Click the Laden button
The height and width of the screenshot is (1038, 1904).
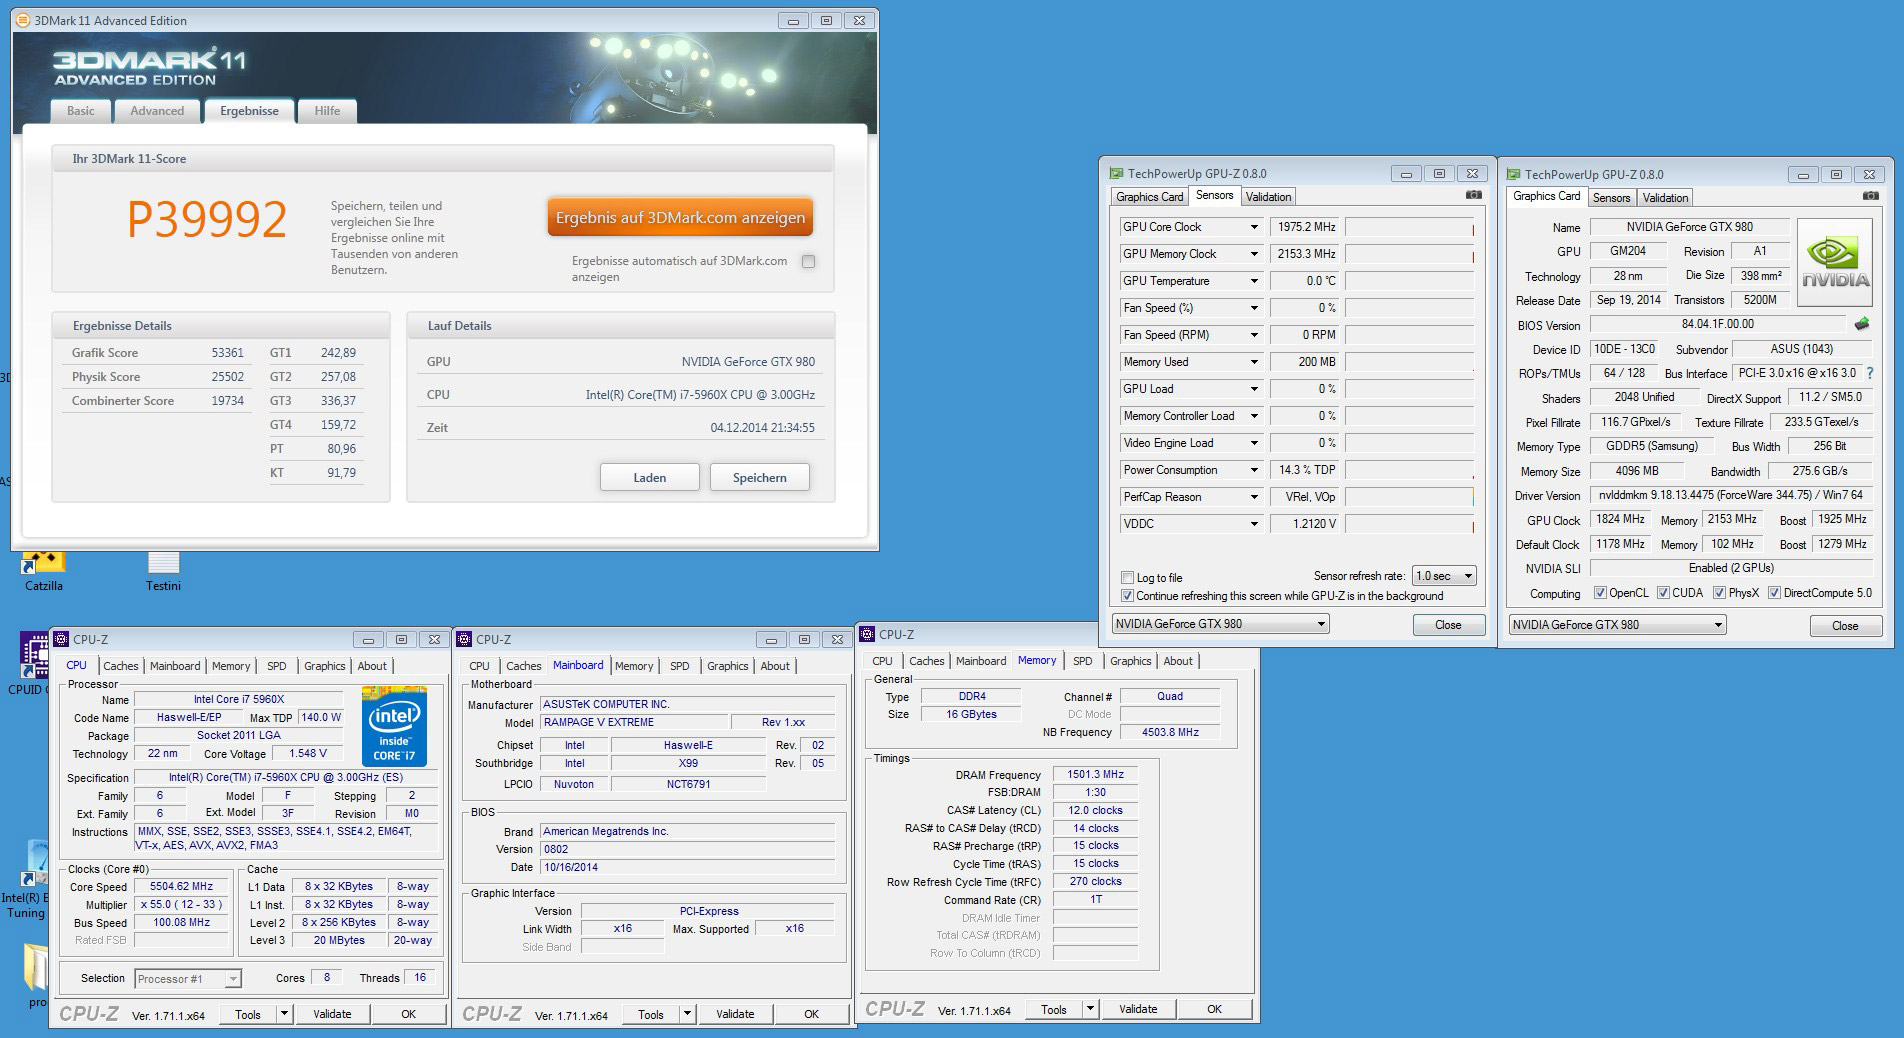pyautogui.click(x=650, y=477)
